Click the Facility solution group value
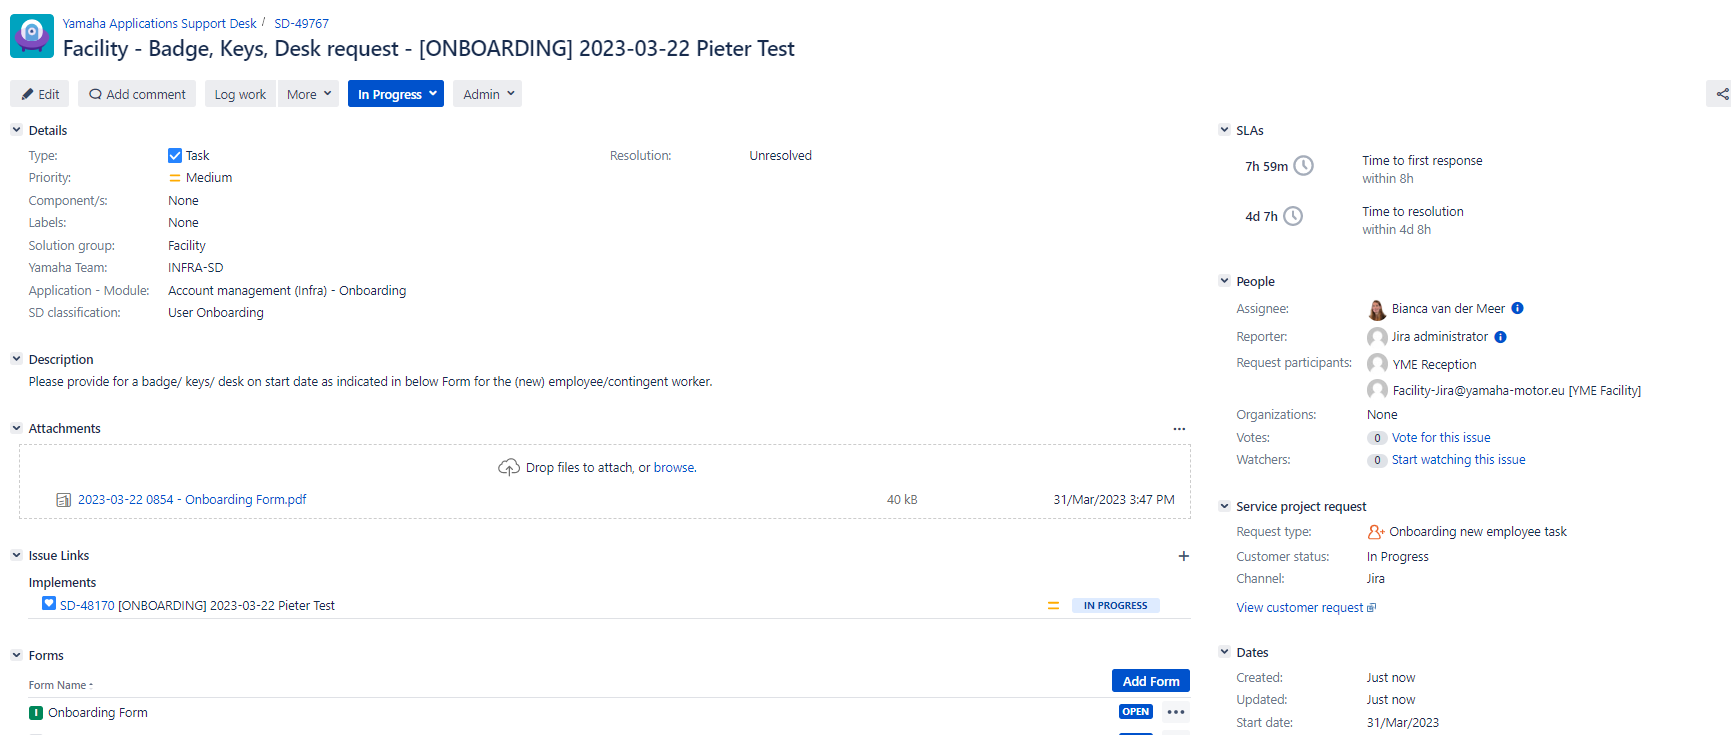1731x735 pixels. pos(187,246)
